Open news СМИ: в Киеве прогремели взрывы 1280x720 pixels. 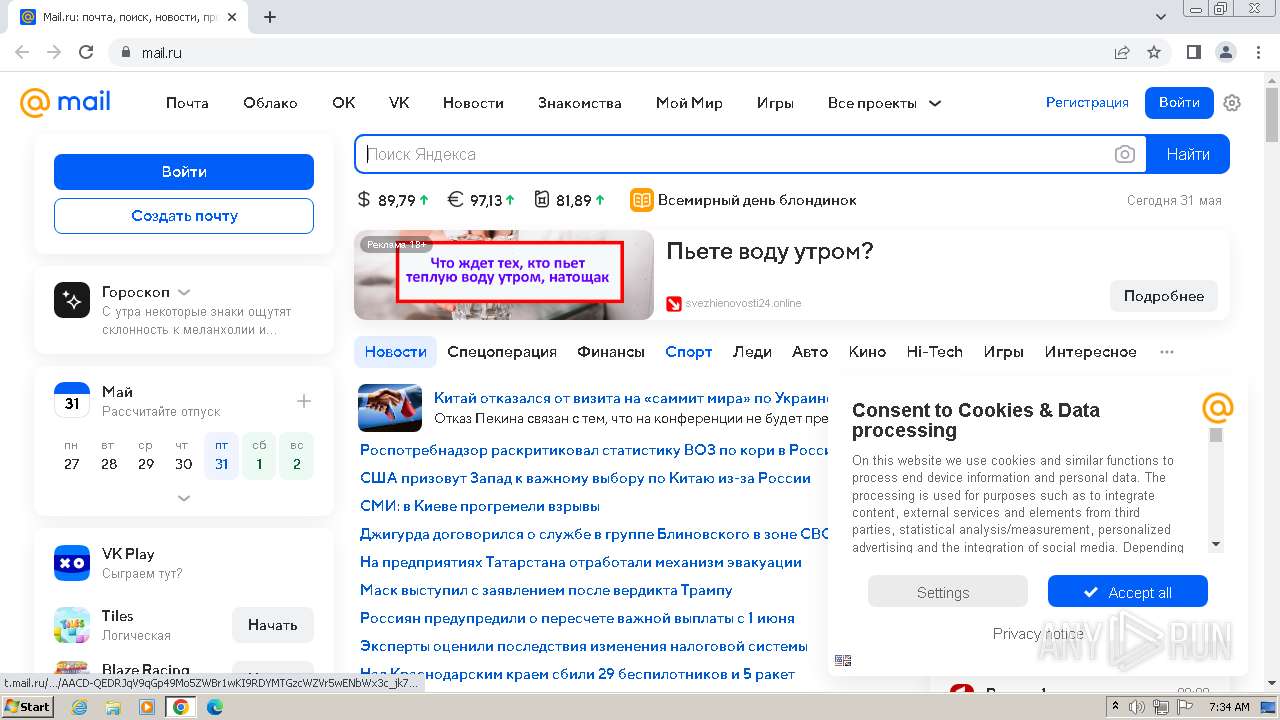pos(480,506)
